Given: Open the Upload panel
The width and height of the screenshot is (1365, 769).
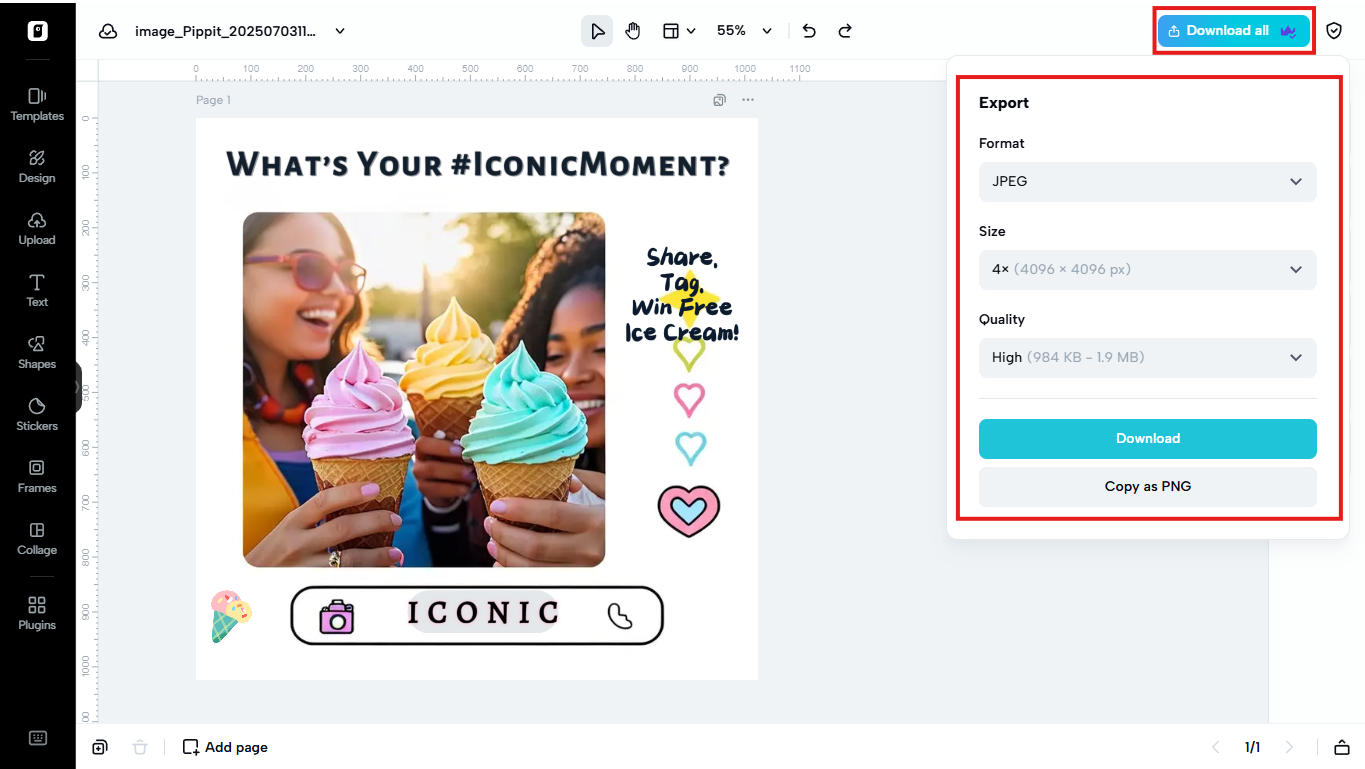Looking at the screenshot, I should click(x=37, y=228).
